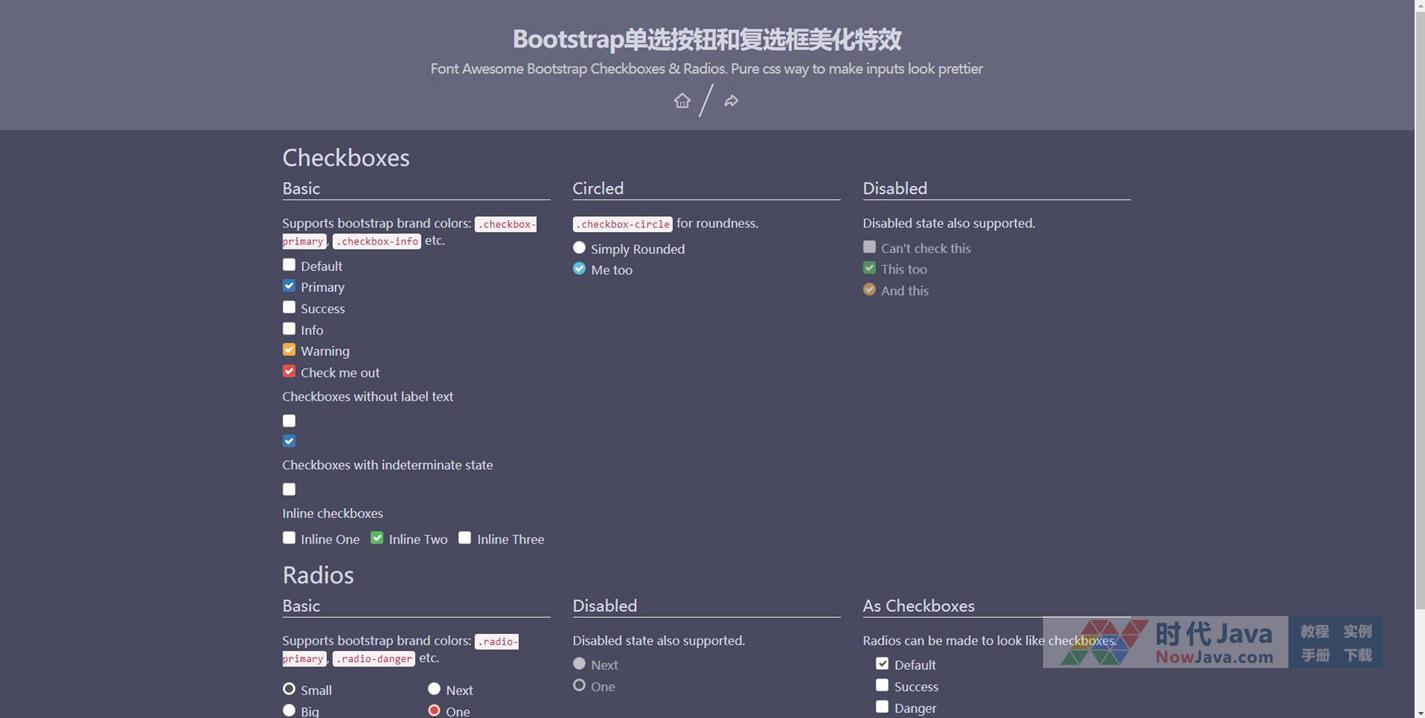The width and height of the screenshot is (1425, 718).
Task: Click the Checkboxes section heading
Action: click(x=346, y=158)
